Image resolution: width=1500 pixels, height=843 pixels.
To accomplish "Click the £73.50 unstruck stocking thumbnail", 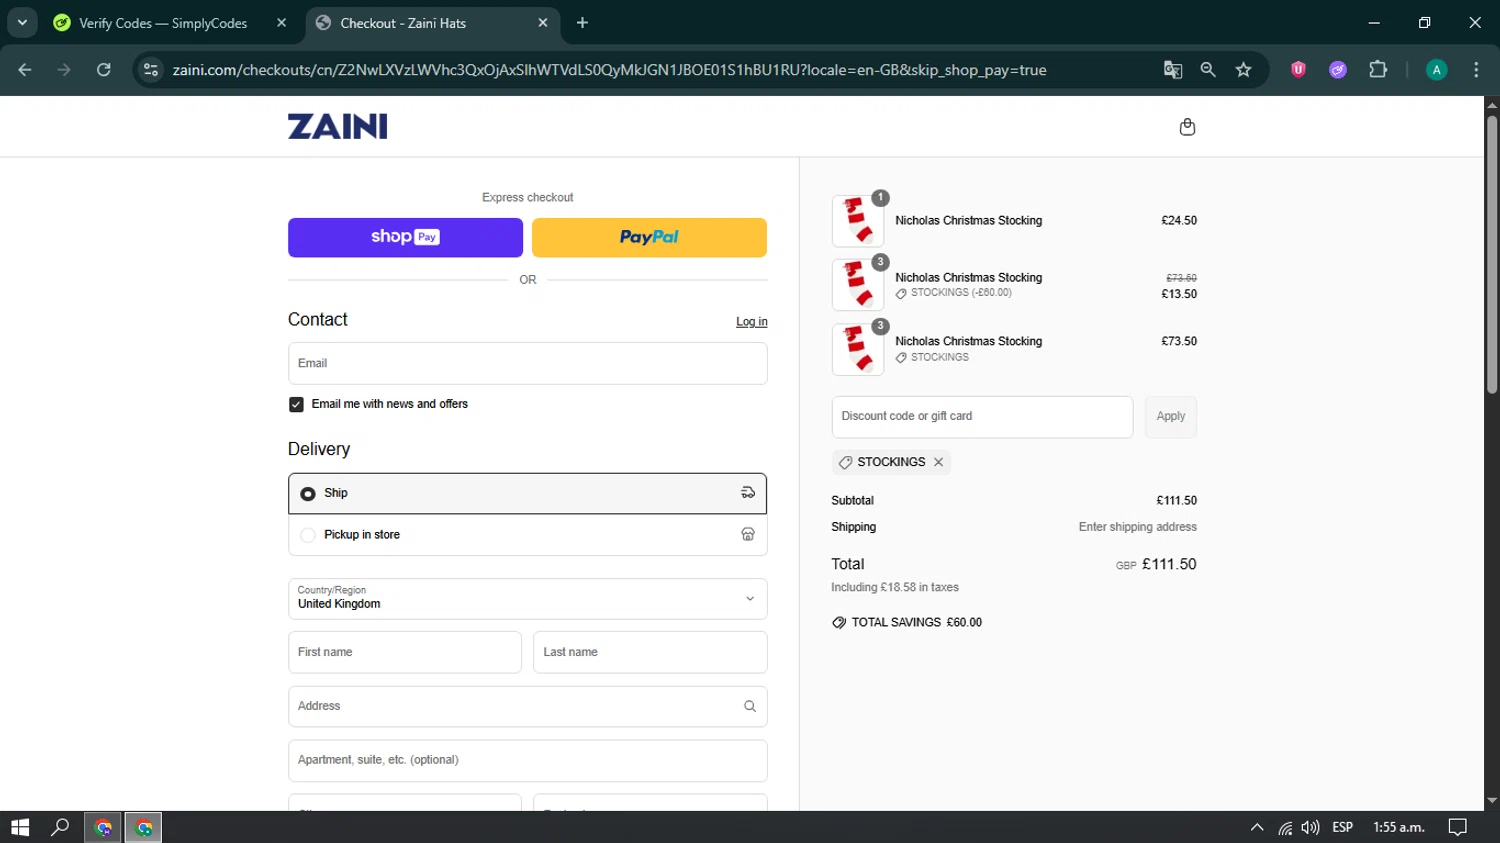I will point(858,349).
